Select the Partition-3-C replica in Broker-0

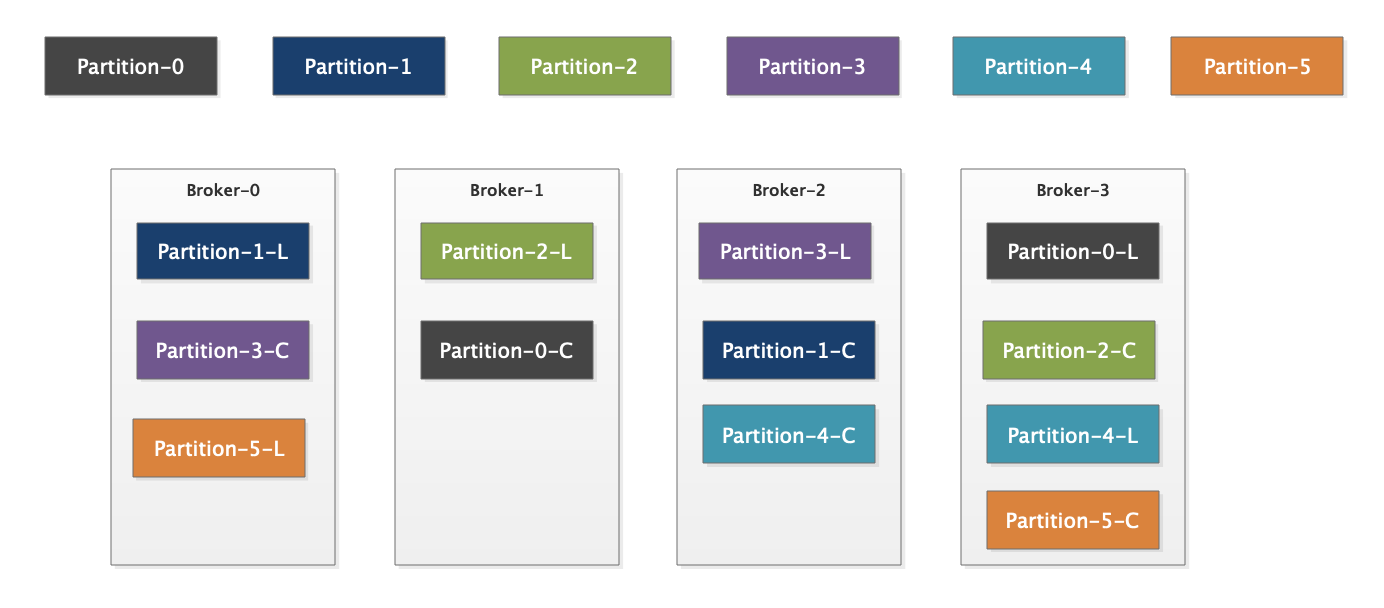coord(223,350)
